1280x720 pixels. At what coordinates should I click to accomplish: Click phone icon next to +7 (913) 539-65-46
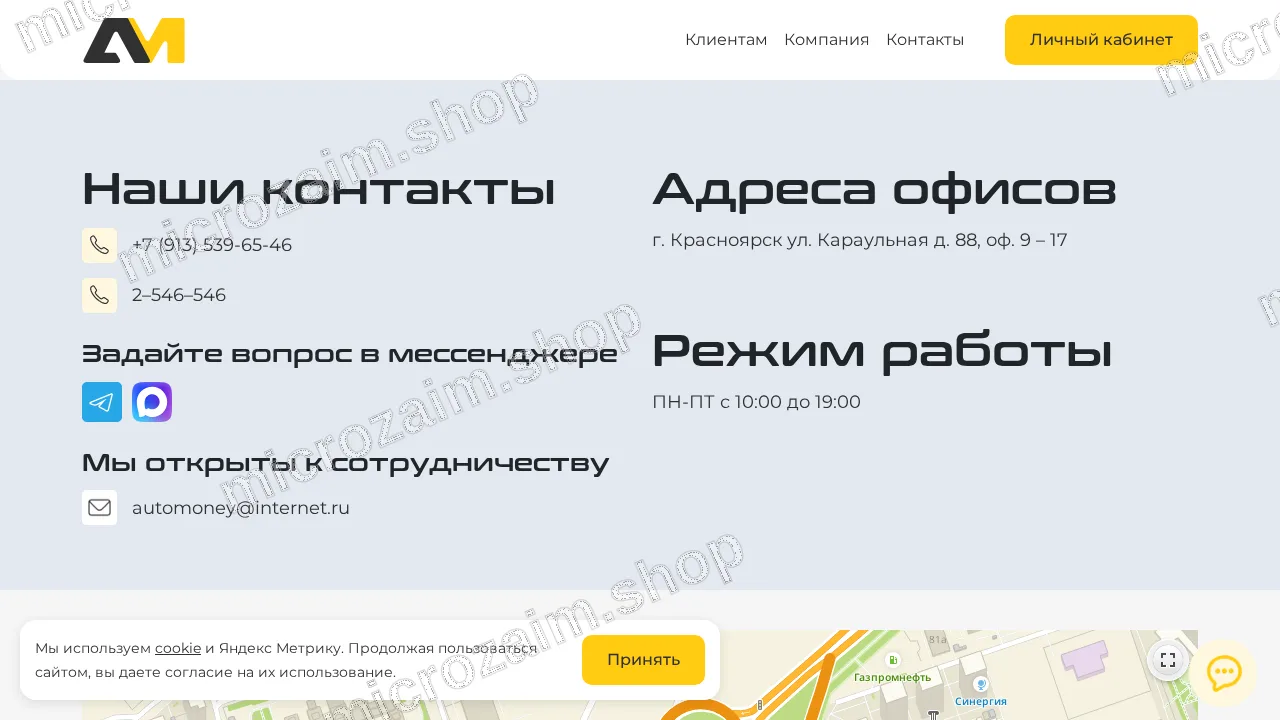point(99,245)
